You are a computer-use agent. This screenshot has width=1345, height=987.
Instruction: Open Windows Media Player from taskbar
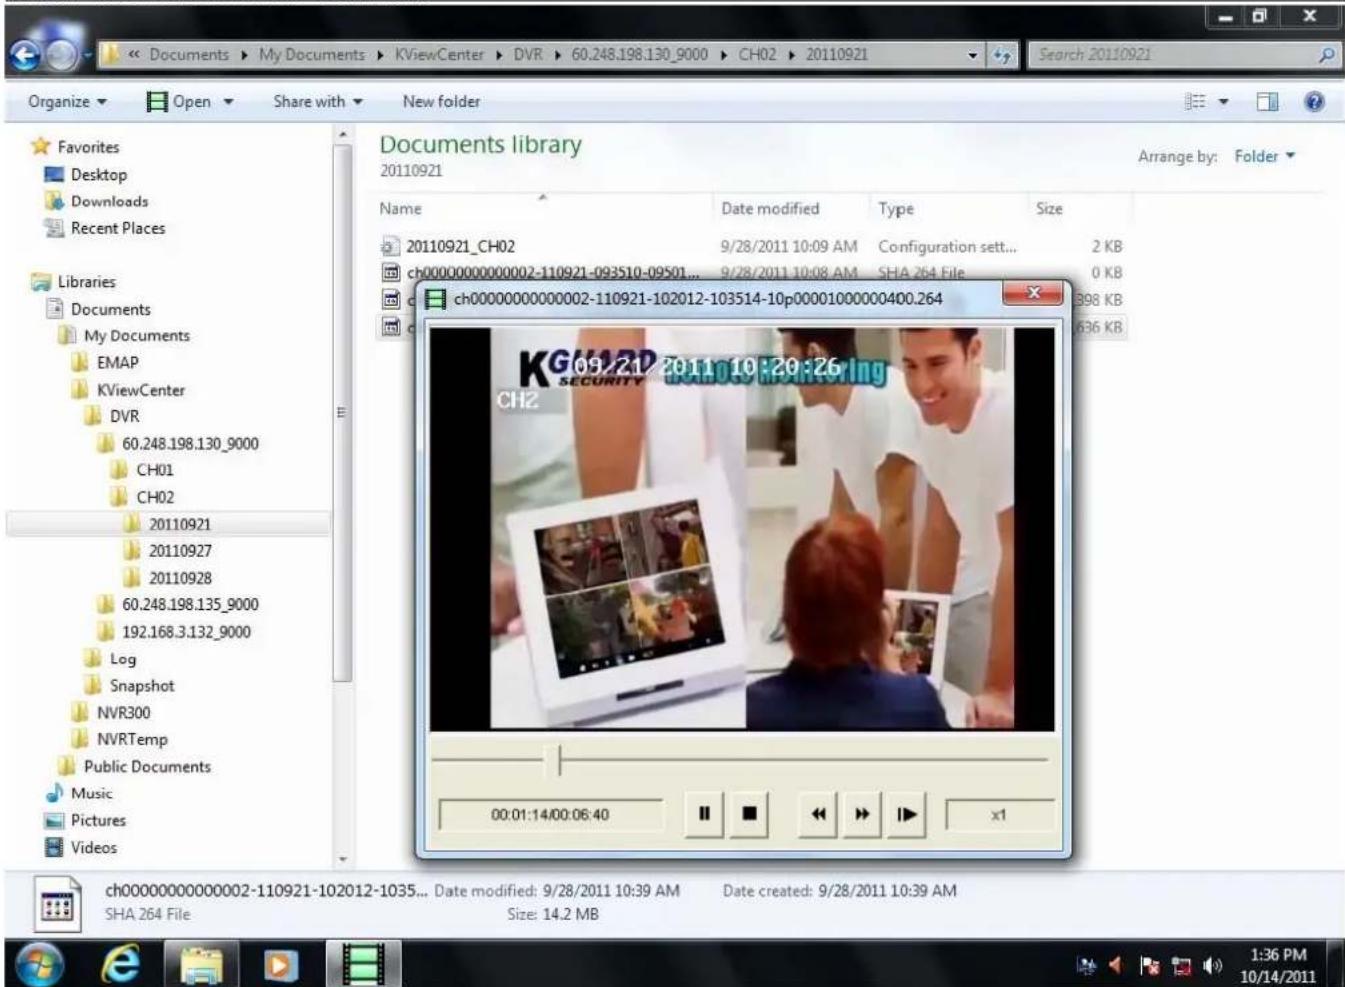pyautogui.click(x=280, y=964)
